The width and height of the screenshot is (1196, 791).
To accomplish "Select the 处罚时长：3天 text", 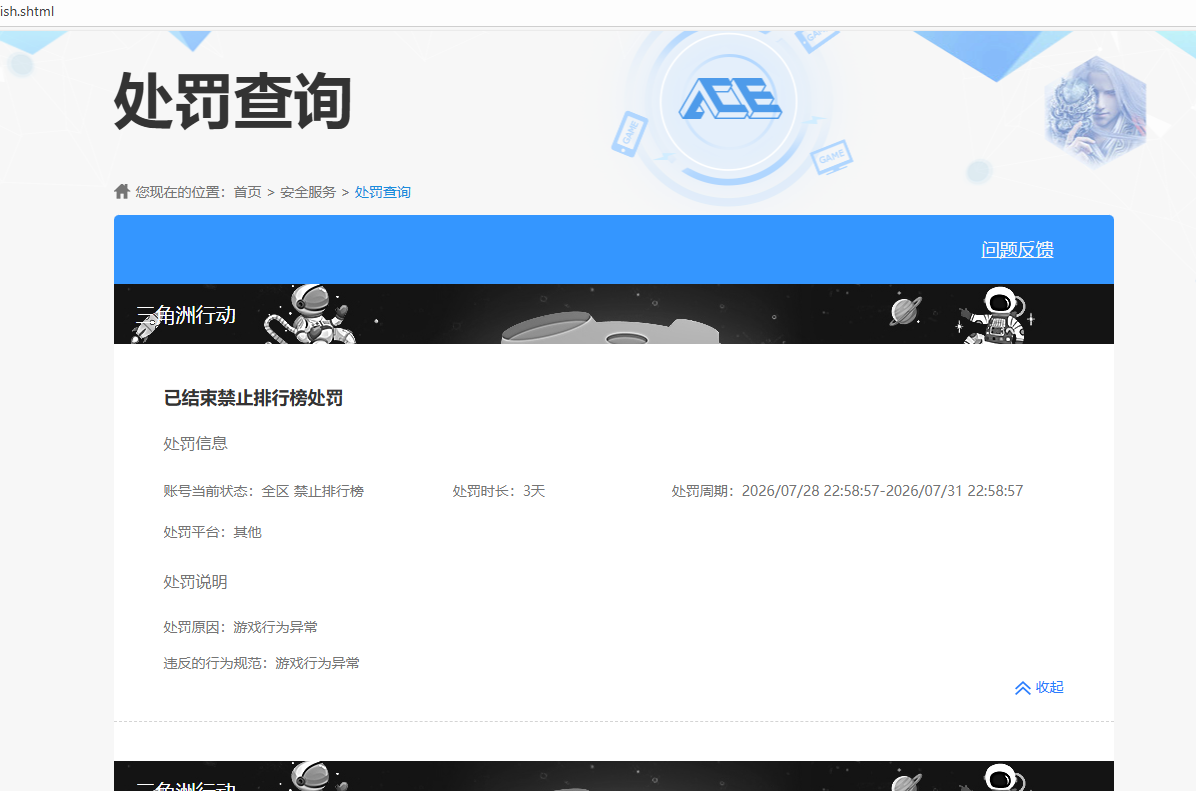I will pos(499,491).
